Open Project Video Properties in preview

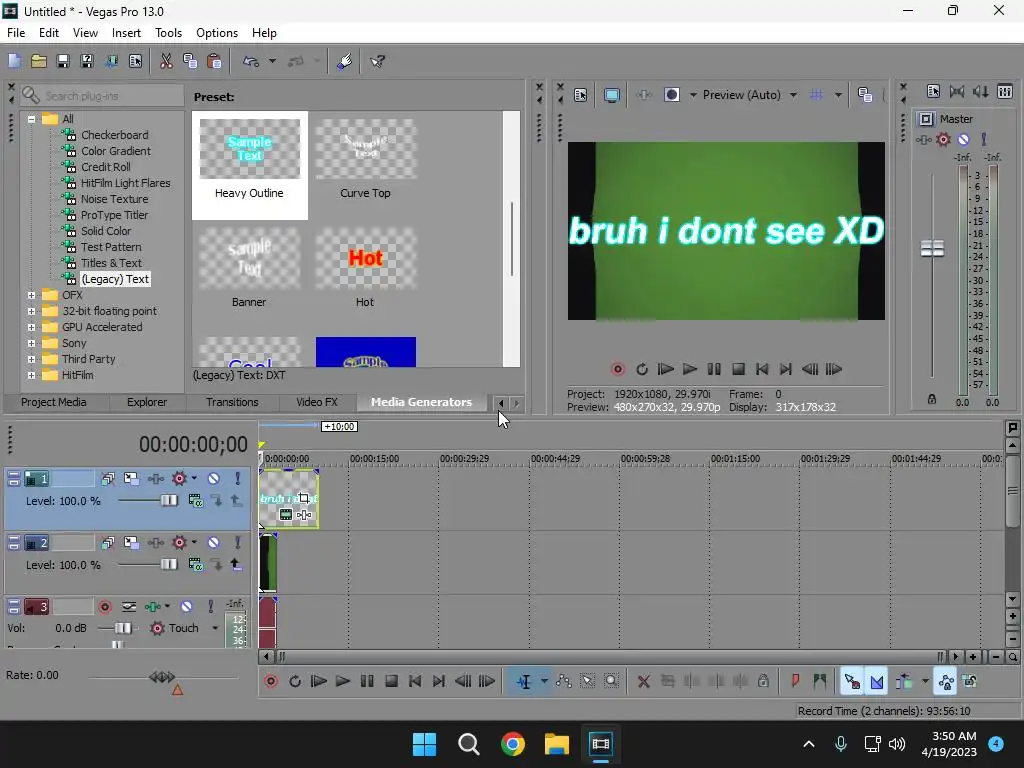581,95
